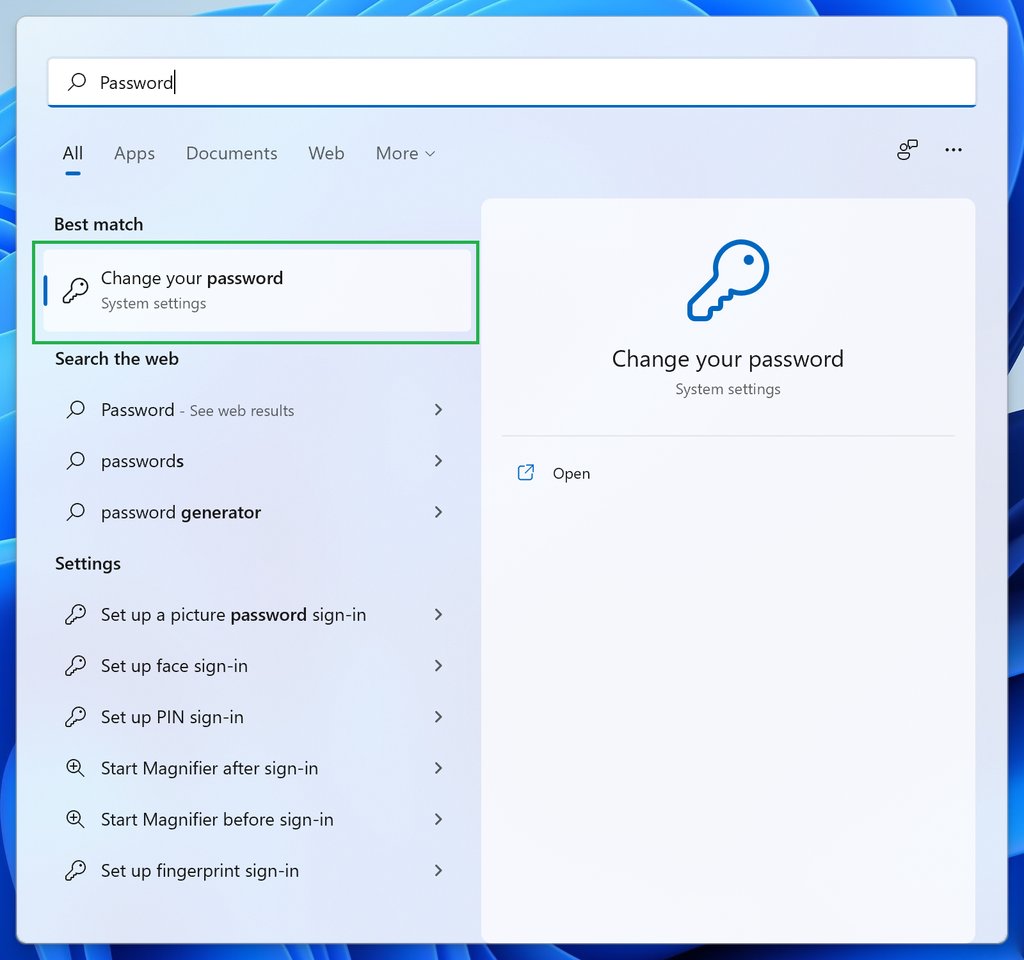Click the key icon next to Set up face sign-in

point(76,666)
